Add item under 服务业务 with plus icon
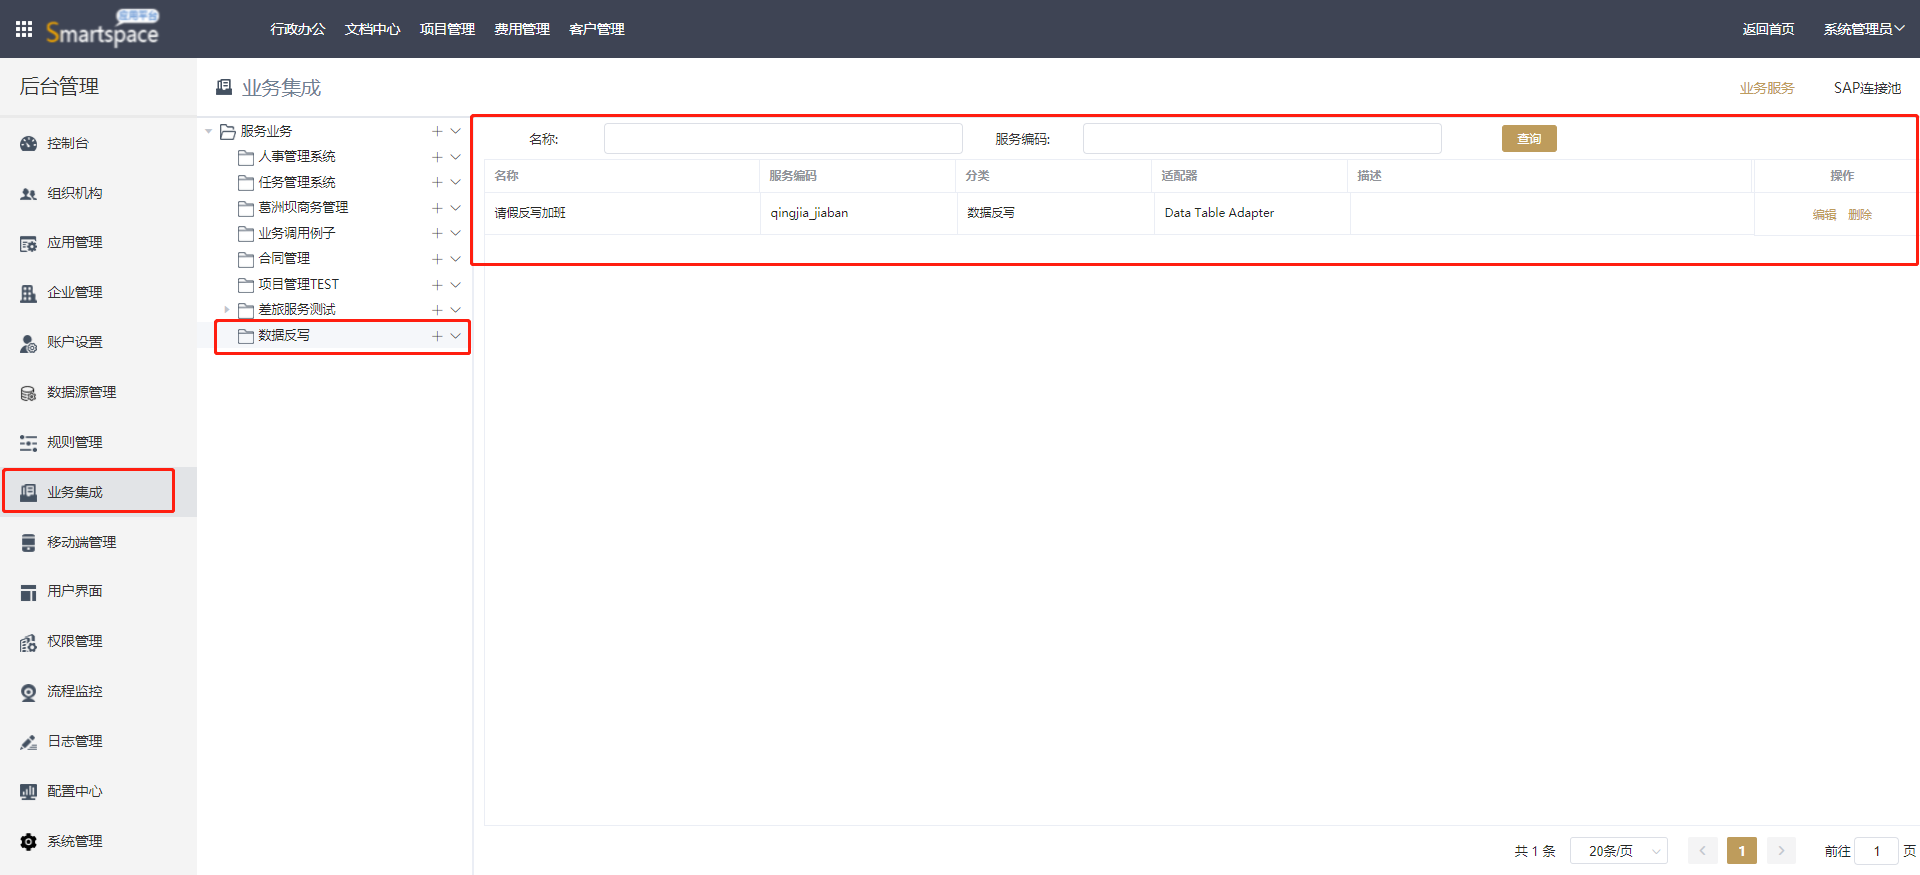This screenshot has width=1920, height=875. pyautogui.click(x=437, y=131)
